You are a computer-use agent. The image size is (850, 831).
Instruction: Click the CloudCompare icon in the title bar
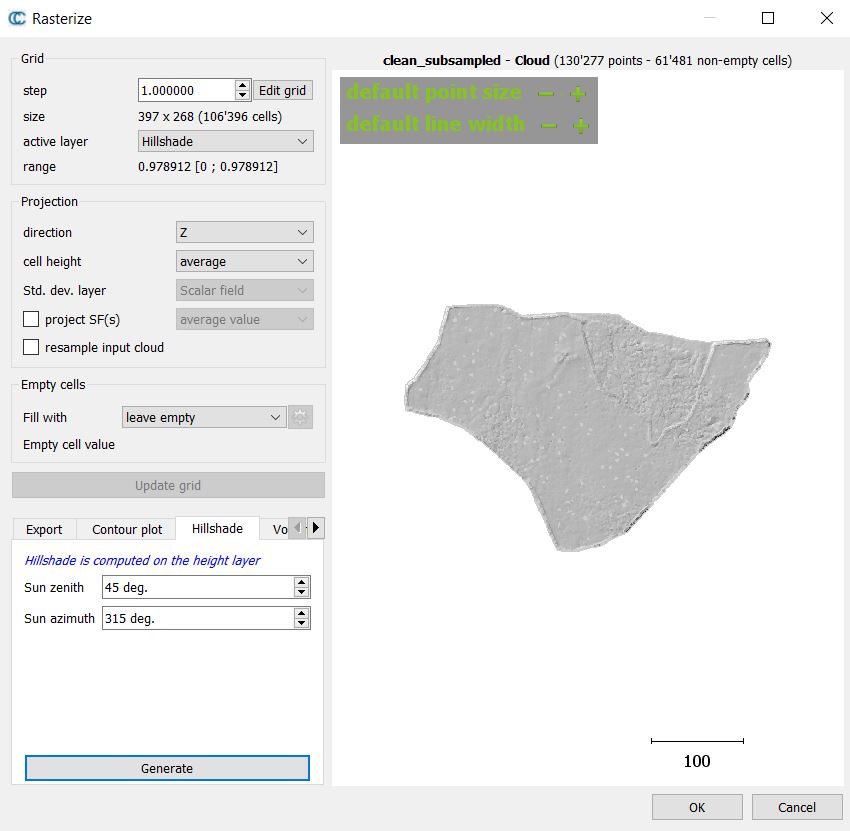point(16,18)
